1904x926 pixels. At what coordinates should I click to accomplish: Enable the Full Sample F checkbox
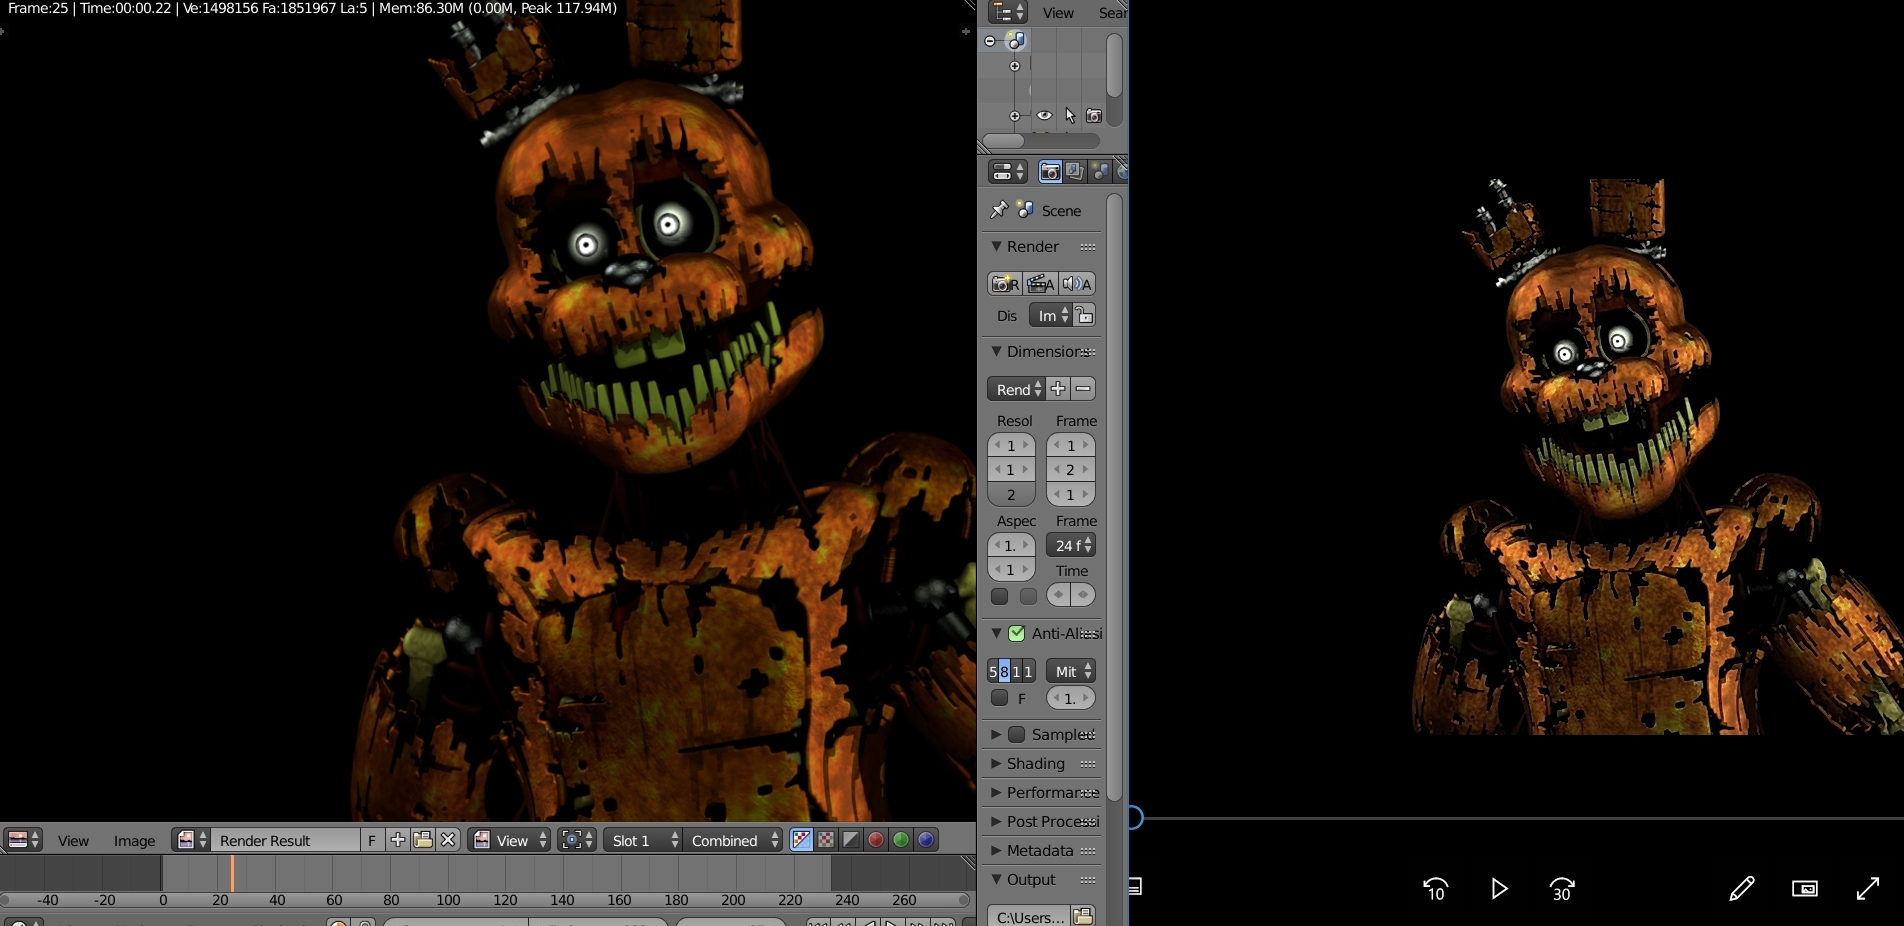tap(999, 698)
